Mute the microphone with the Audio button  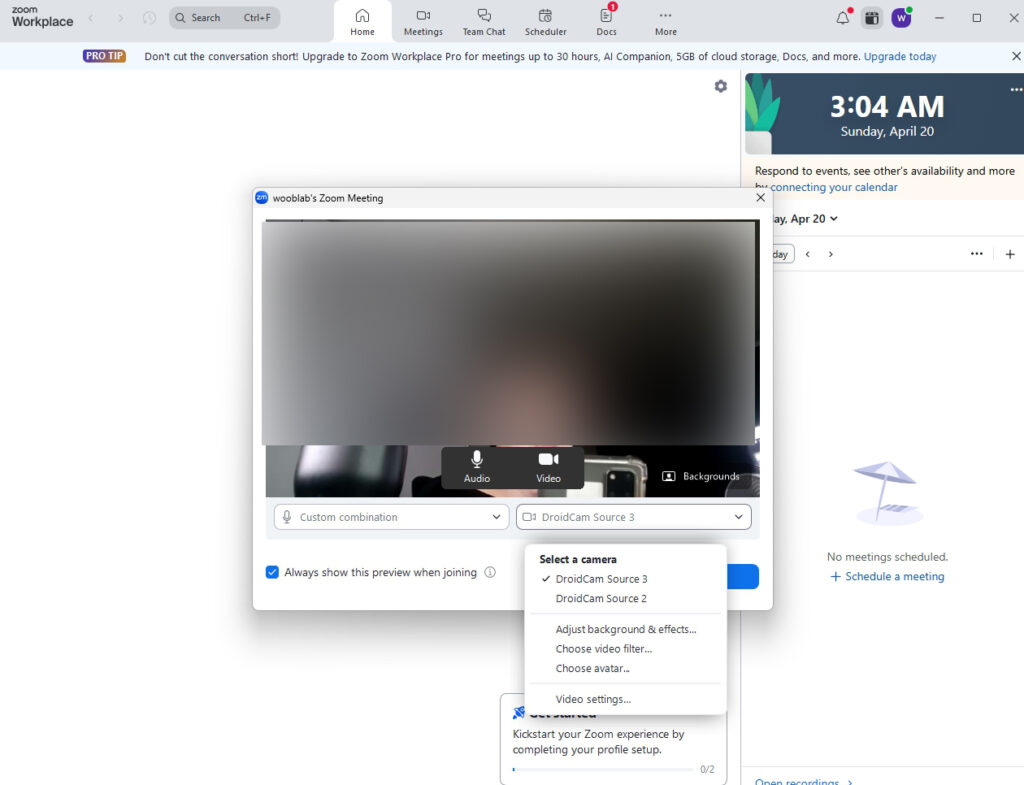coord(477,467)
